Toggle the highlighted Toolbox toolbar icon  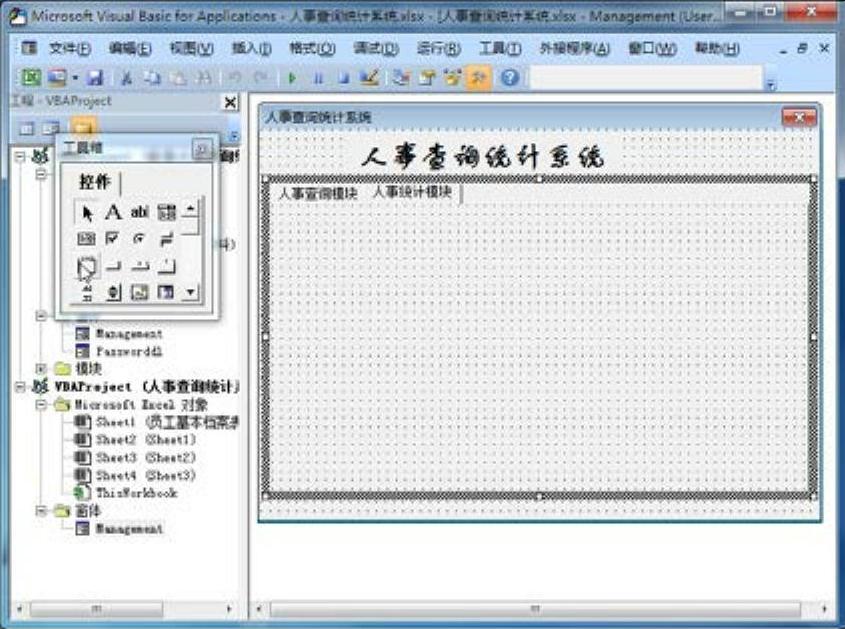[479, 78]
